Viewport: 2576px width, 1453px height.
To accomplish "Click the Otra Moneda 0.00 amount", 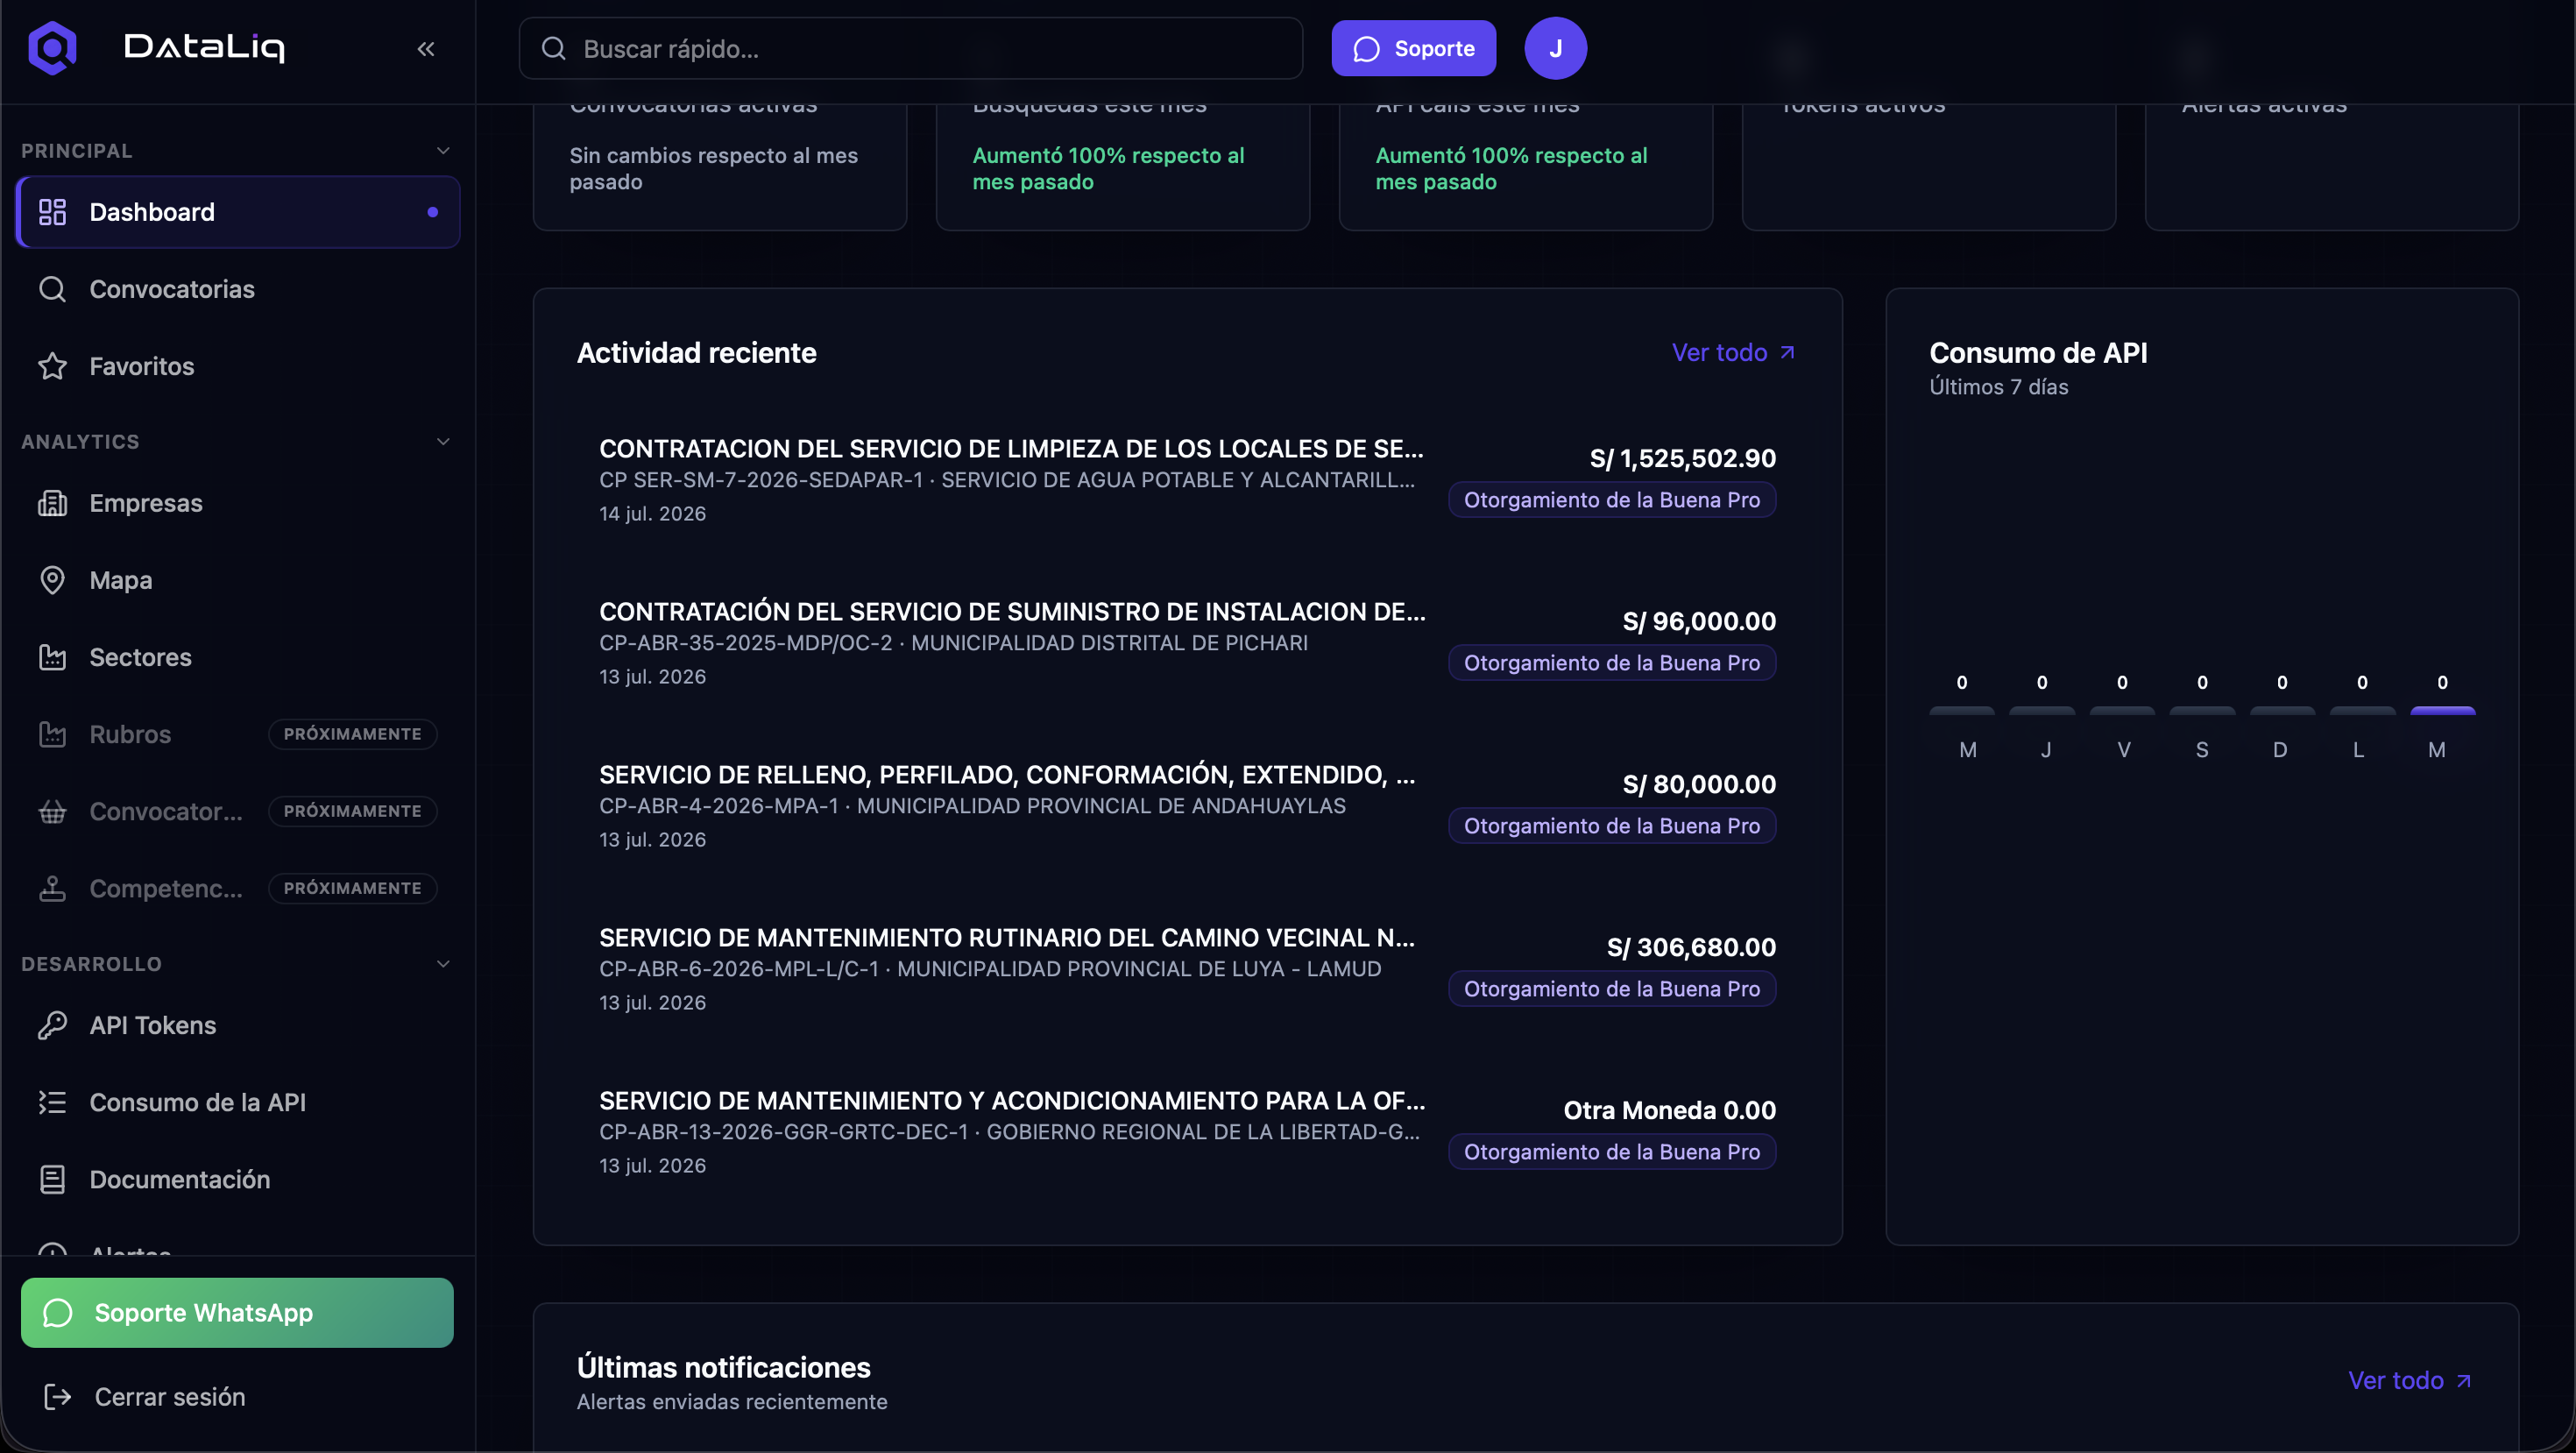I will 1669,1110.
